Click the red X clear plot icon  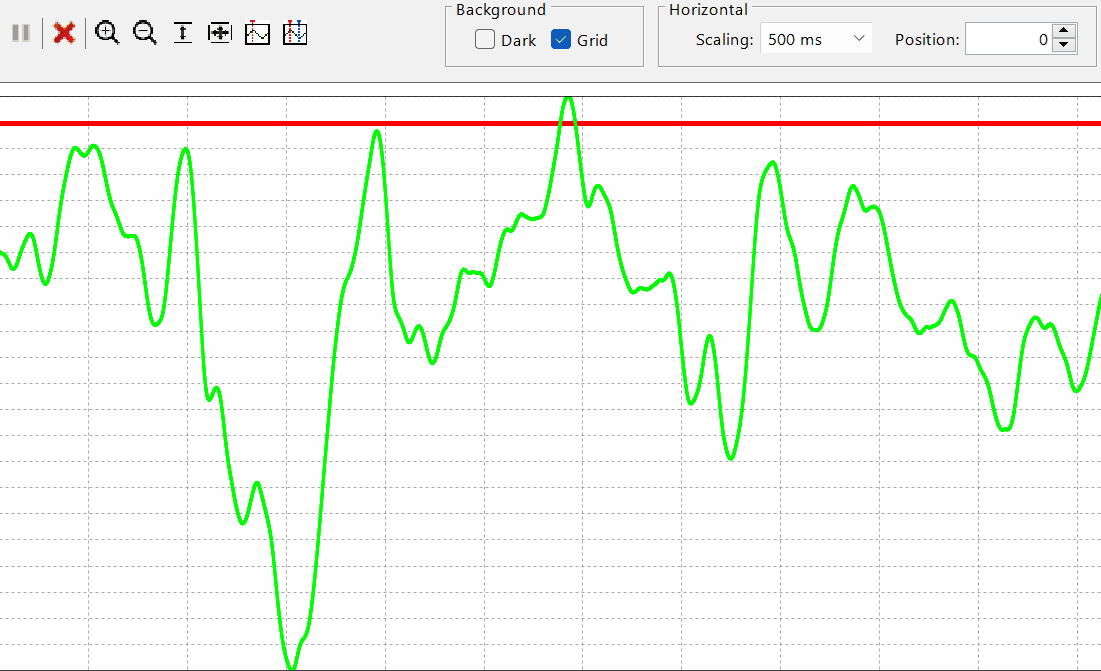64,33
